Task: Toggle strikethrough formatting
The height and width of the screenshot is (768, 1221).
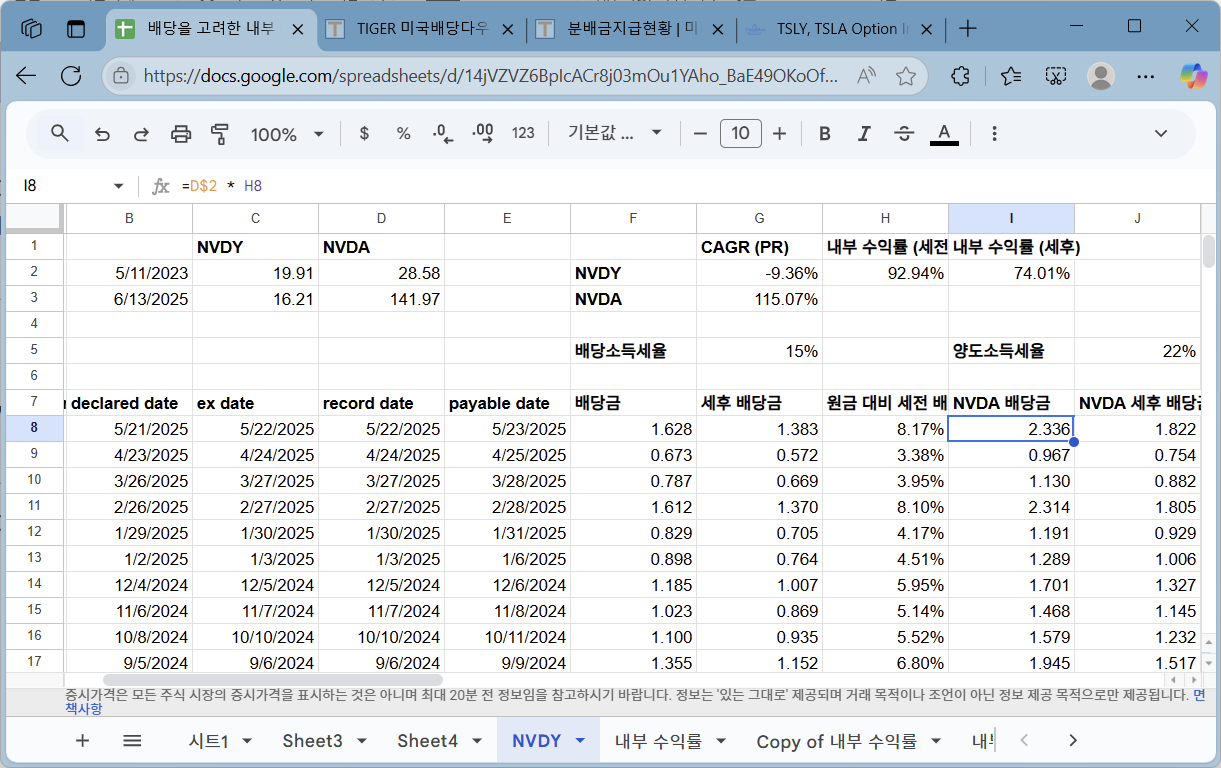Action: click(904, 133)
